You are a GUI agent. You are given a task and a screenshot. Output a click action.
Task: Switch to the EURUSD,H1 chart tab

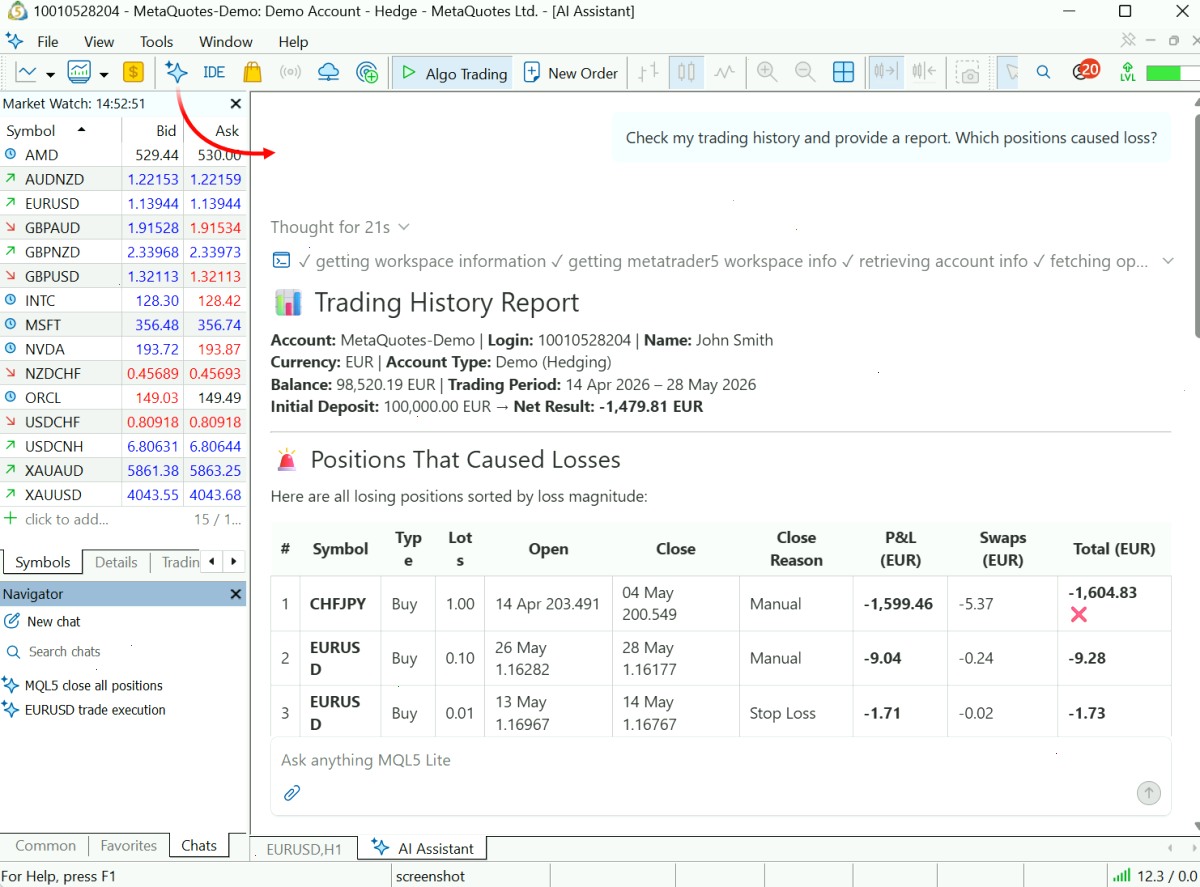click(x=304, y=849)
